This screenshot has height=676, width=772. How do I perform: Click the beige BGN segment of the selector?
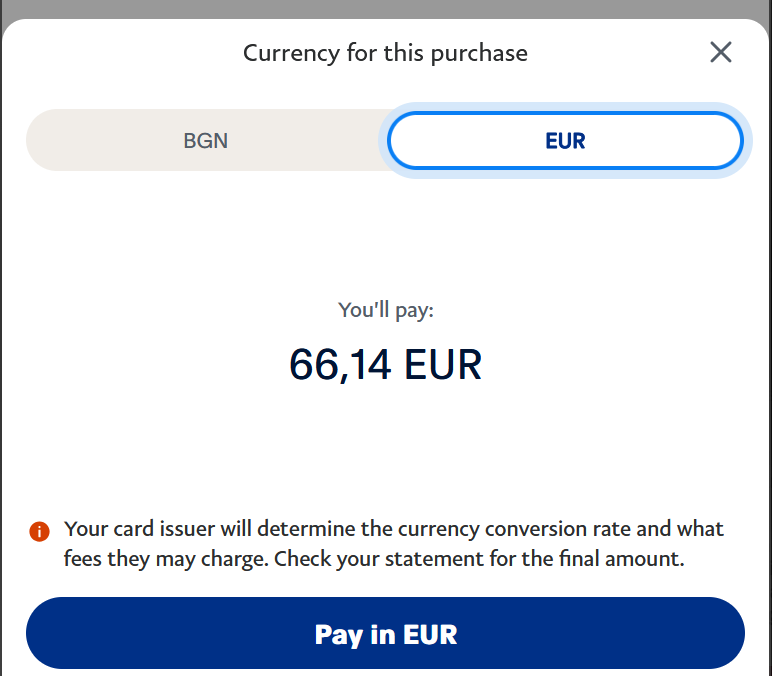click(x=206, y=141)
